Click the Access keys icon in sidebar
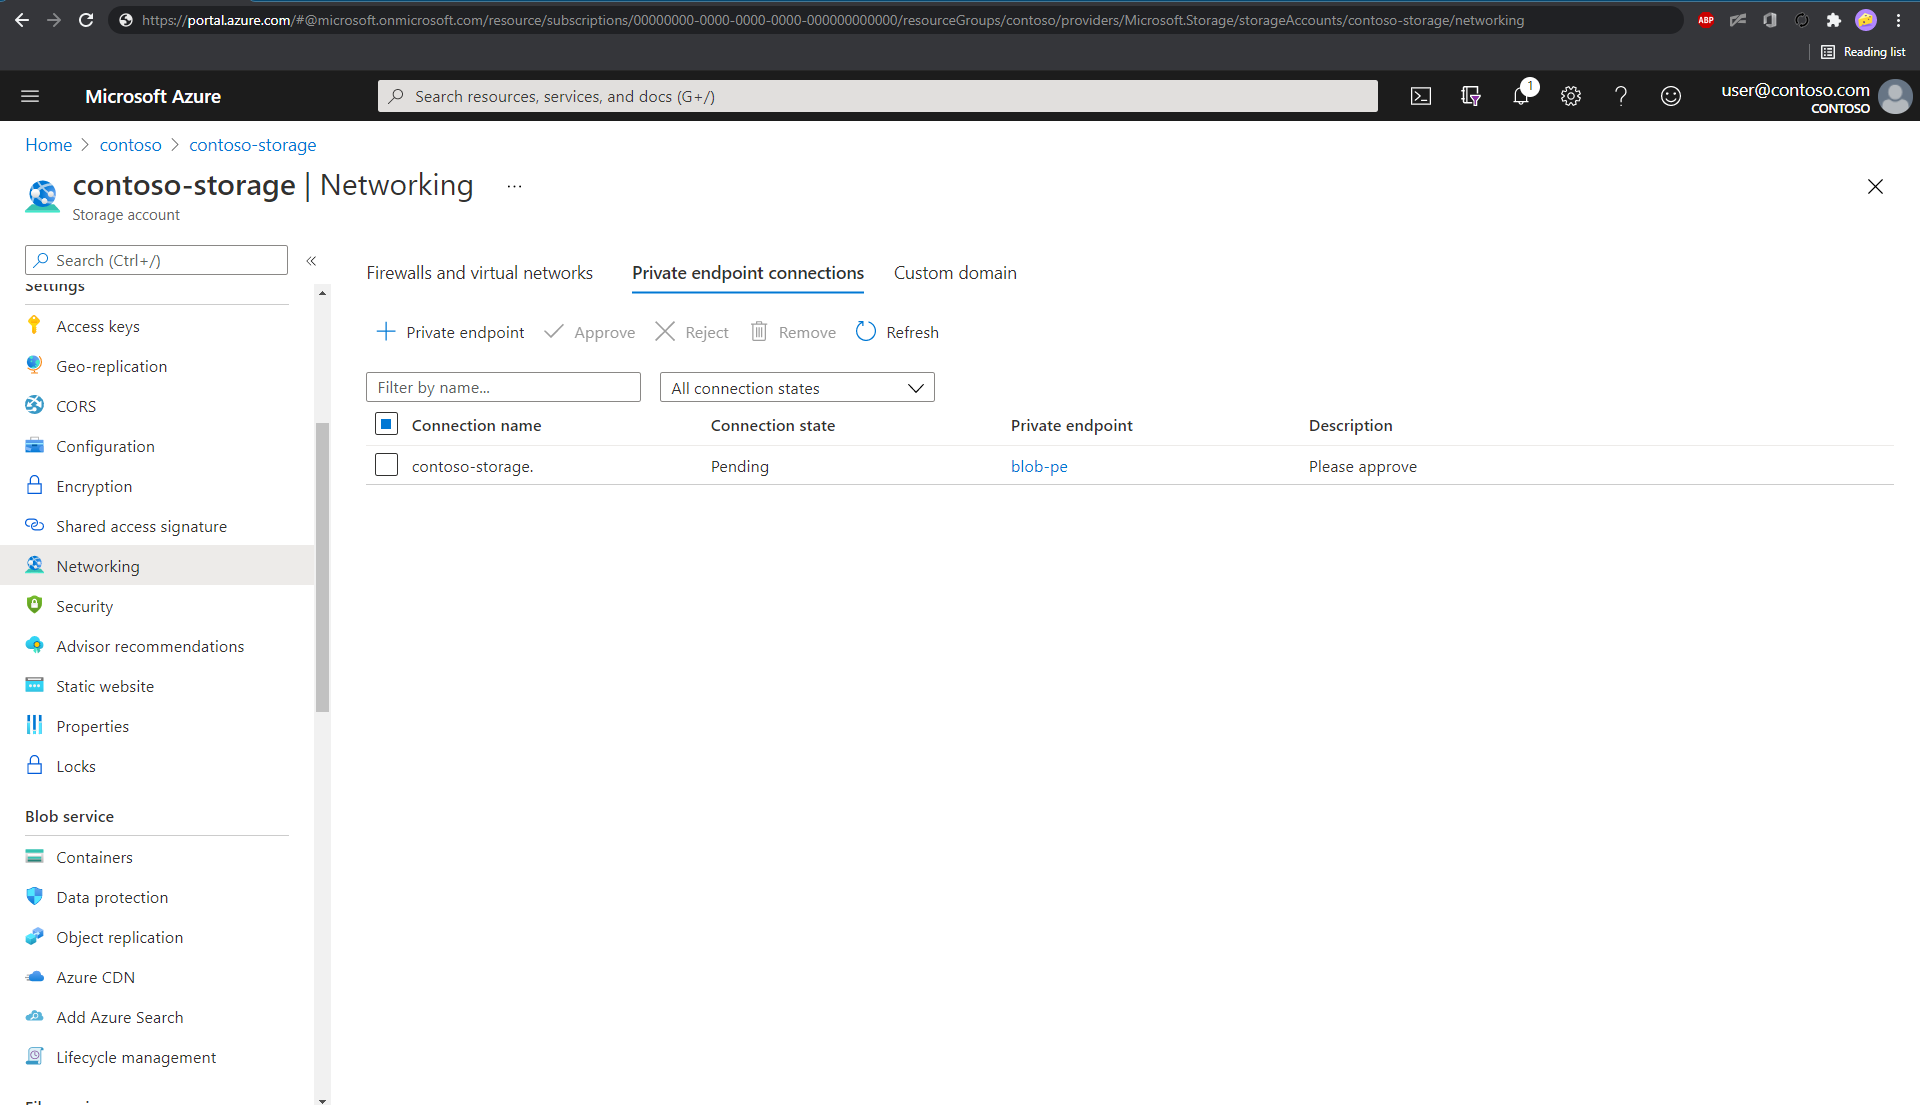The image size is (1920, 1105). (x=36, y=326)
